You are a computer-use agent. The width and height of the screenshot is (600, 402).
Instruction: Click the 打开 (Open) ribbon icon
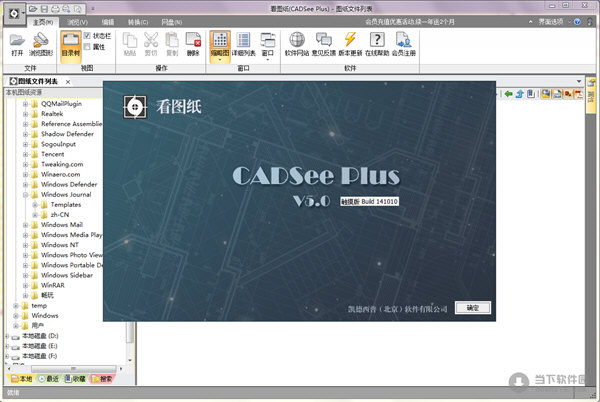coord(17,44)
